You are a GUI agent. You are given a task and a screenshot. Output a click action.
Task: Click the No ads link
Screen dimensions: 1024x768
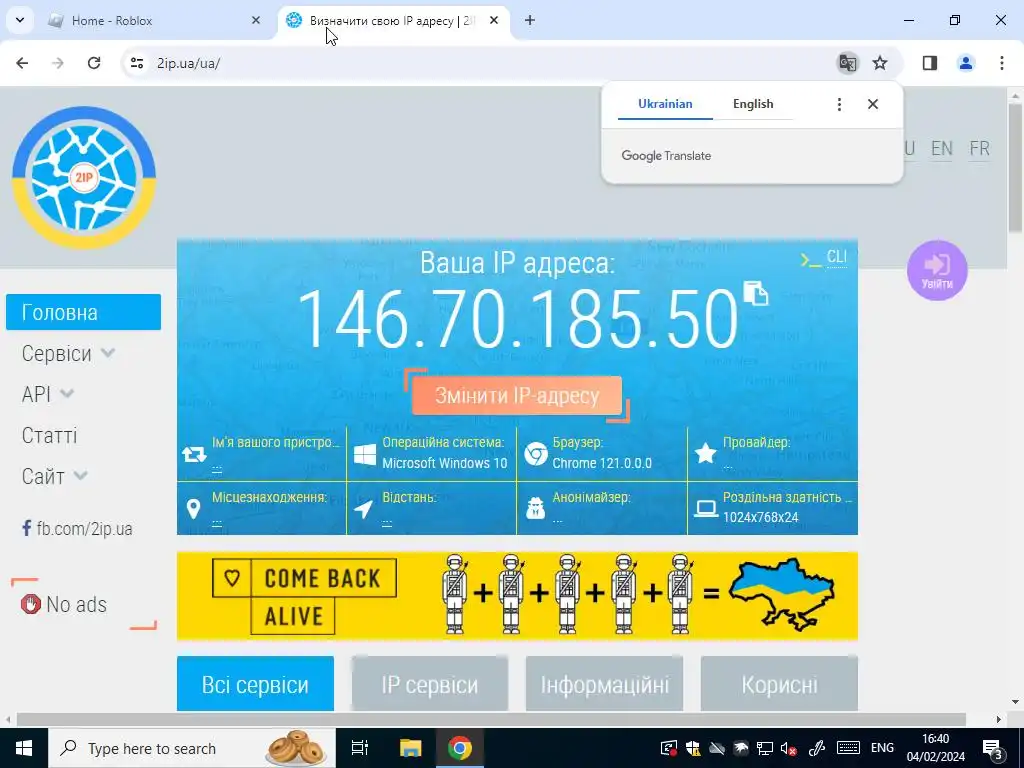coord(64,604)
